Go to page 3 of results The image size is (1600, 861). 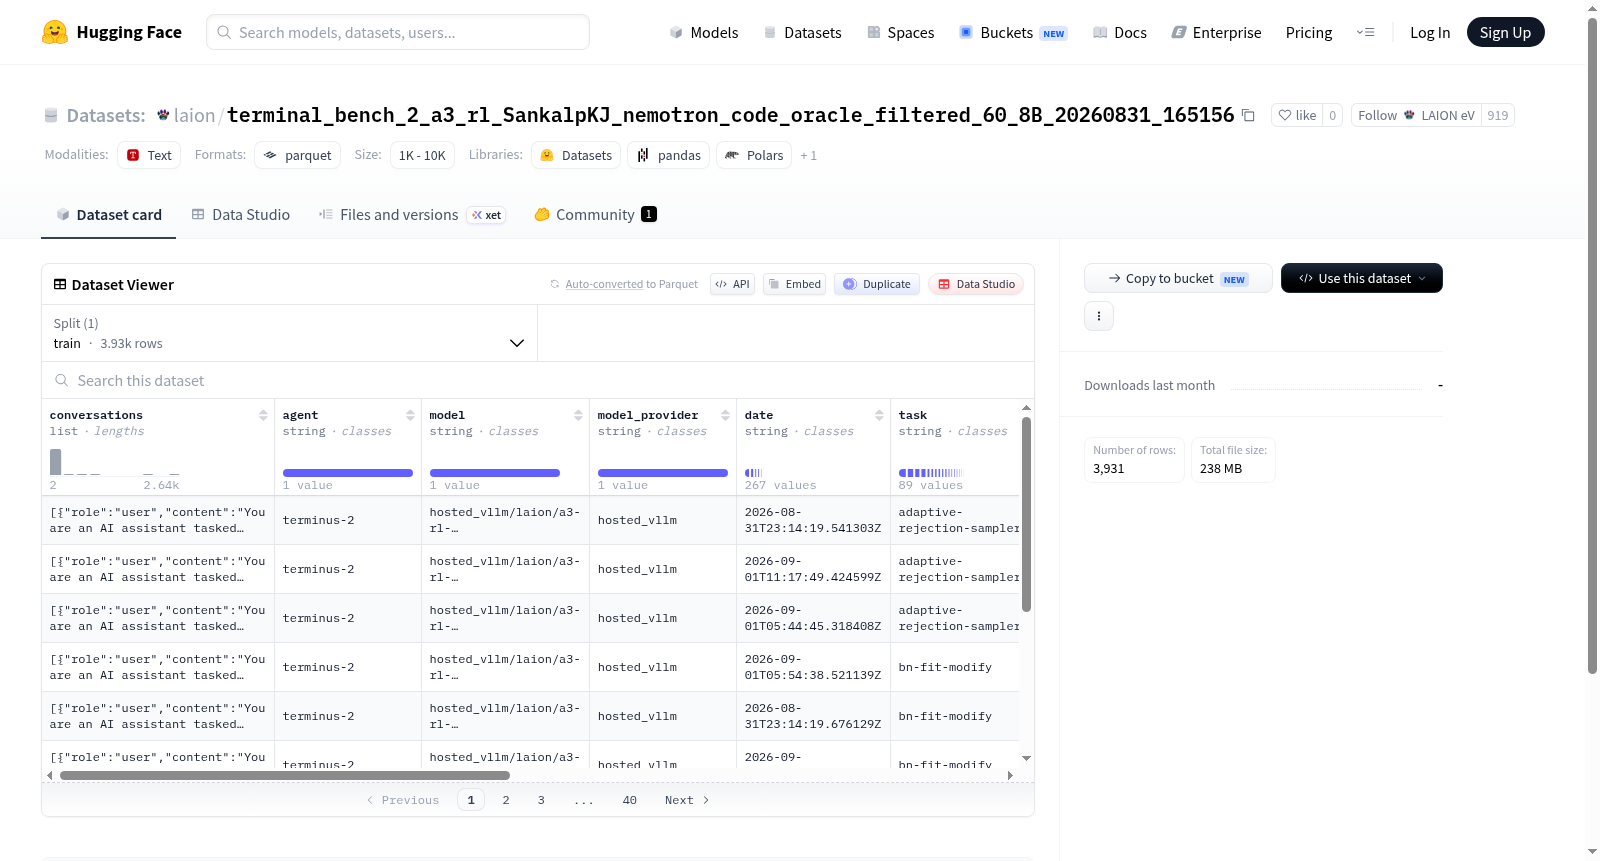tap(541, 800)
